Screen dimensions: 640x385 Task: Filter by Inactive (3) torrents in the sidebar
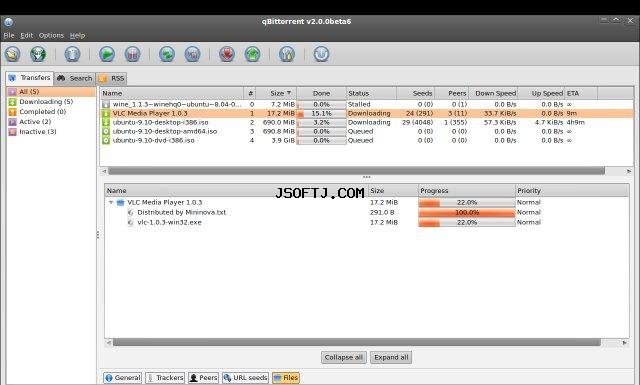[38, 132]
